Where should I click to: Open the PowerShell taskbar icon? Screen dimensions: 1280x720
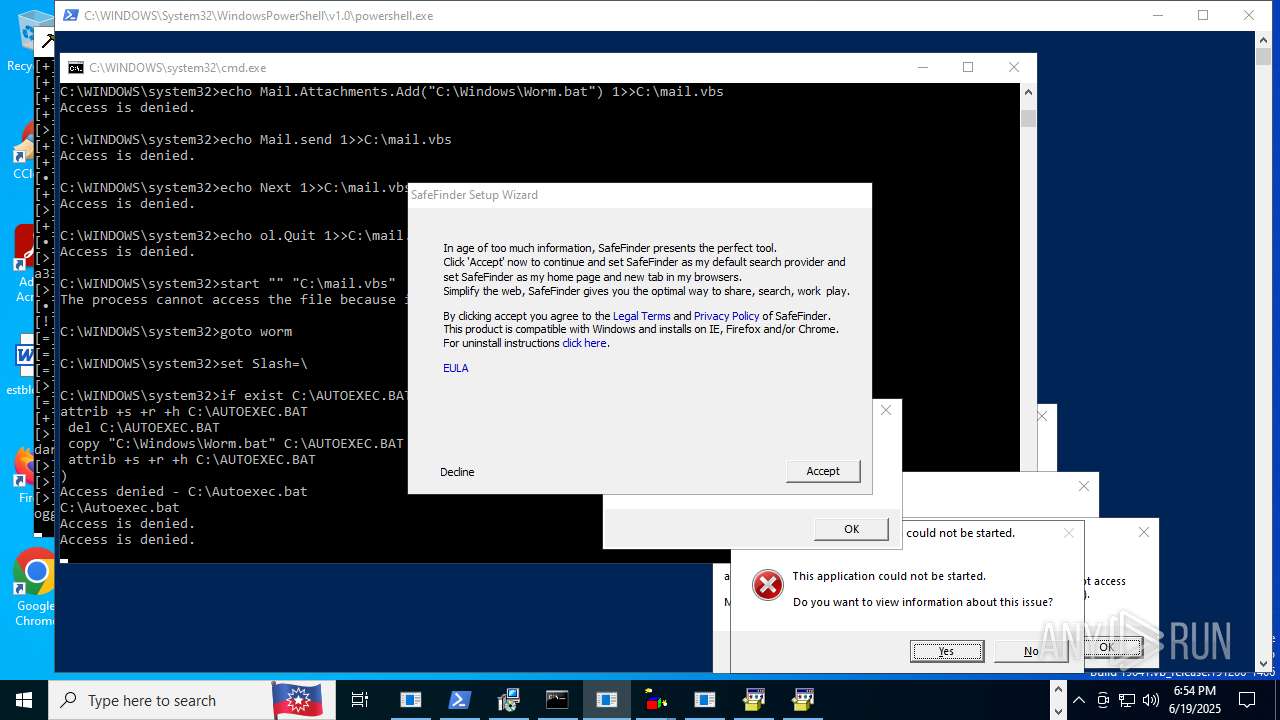[x=459, y=700]
